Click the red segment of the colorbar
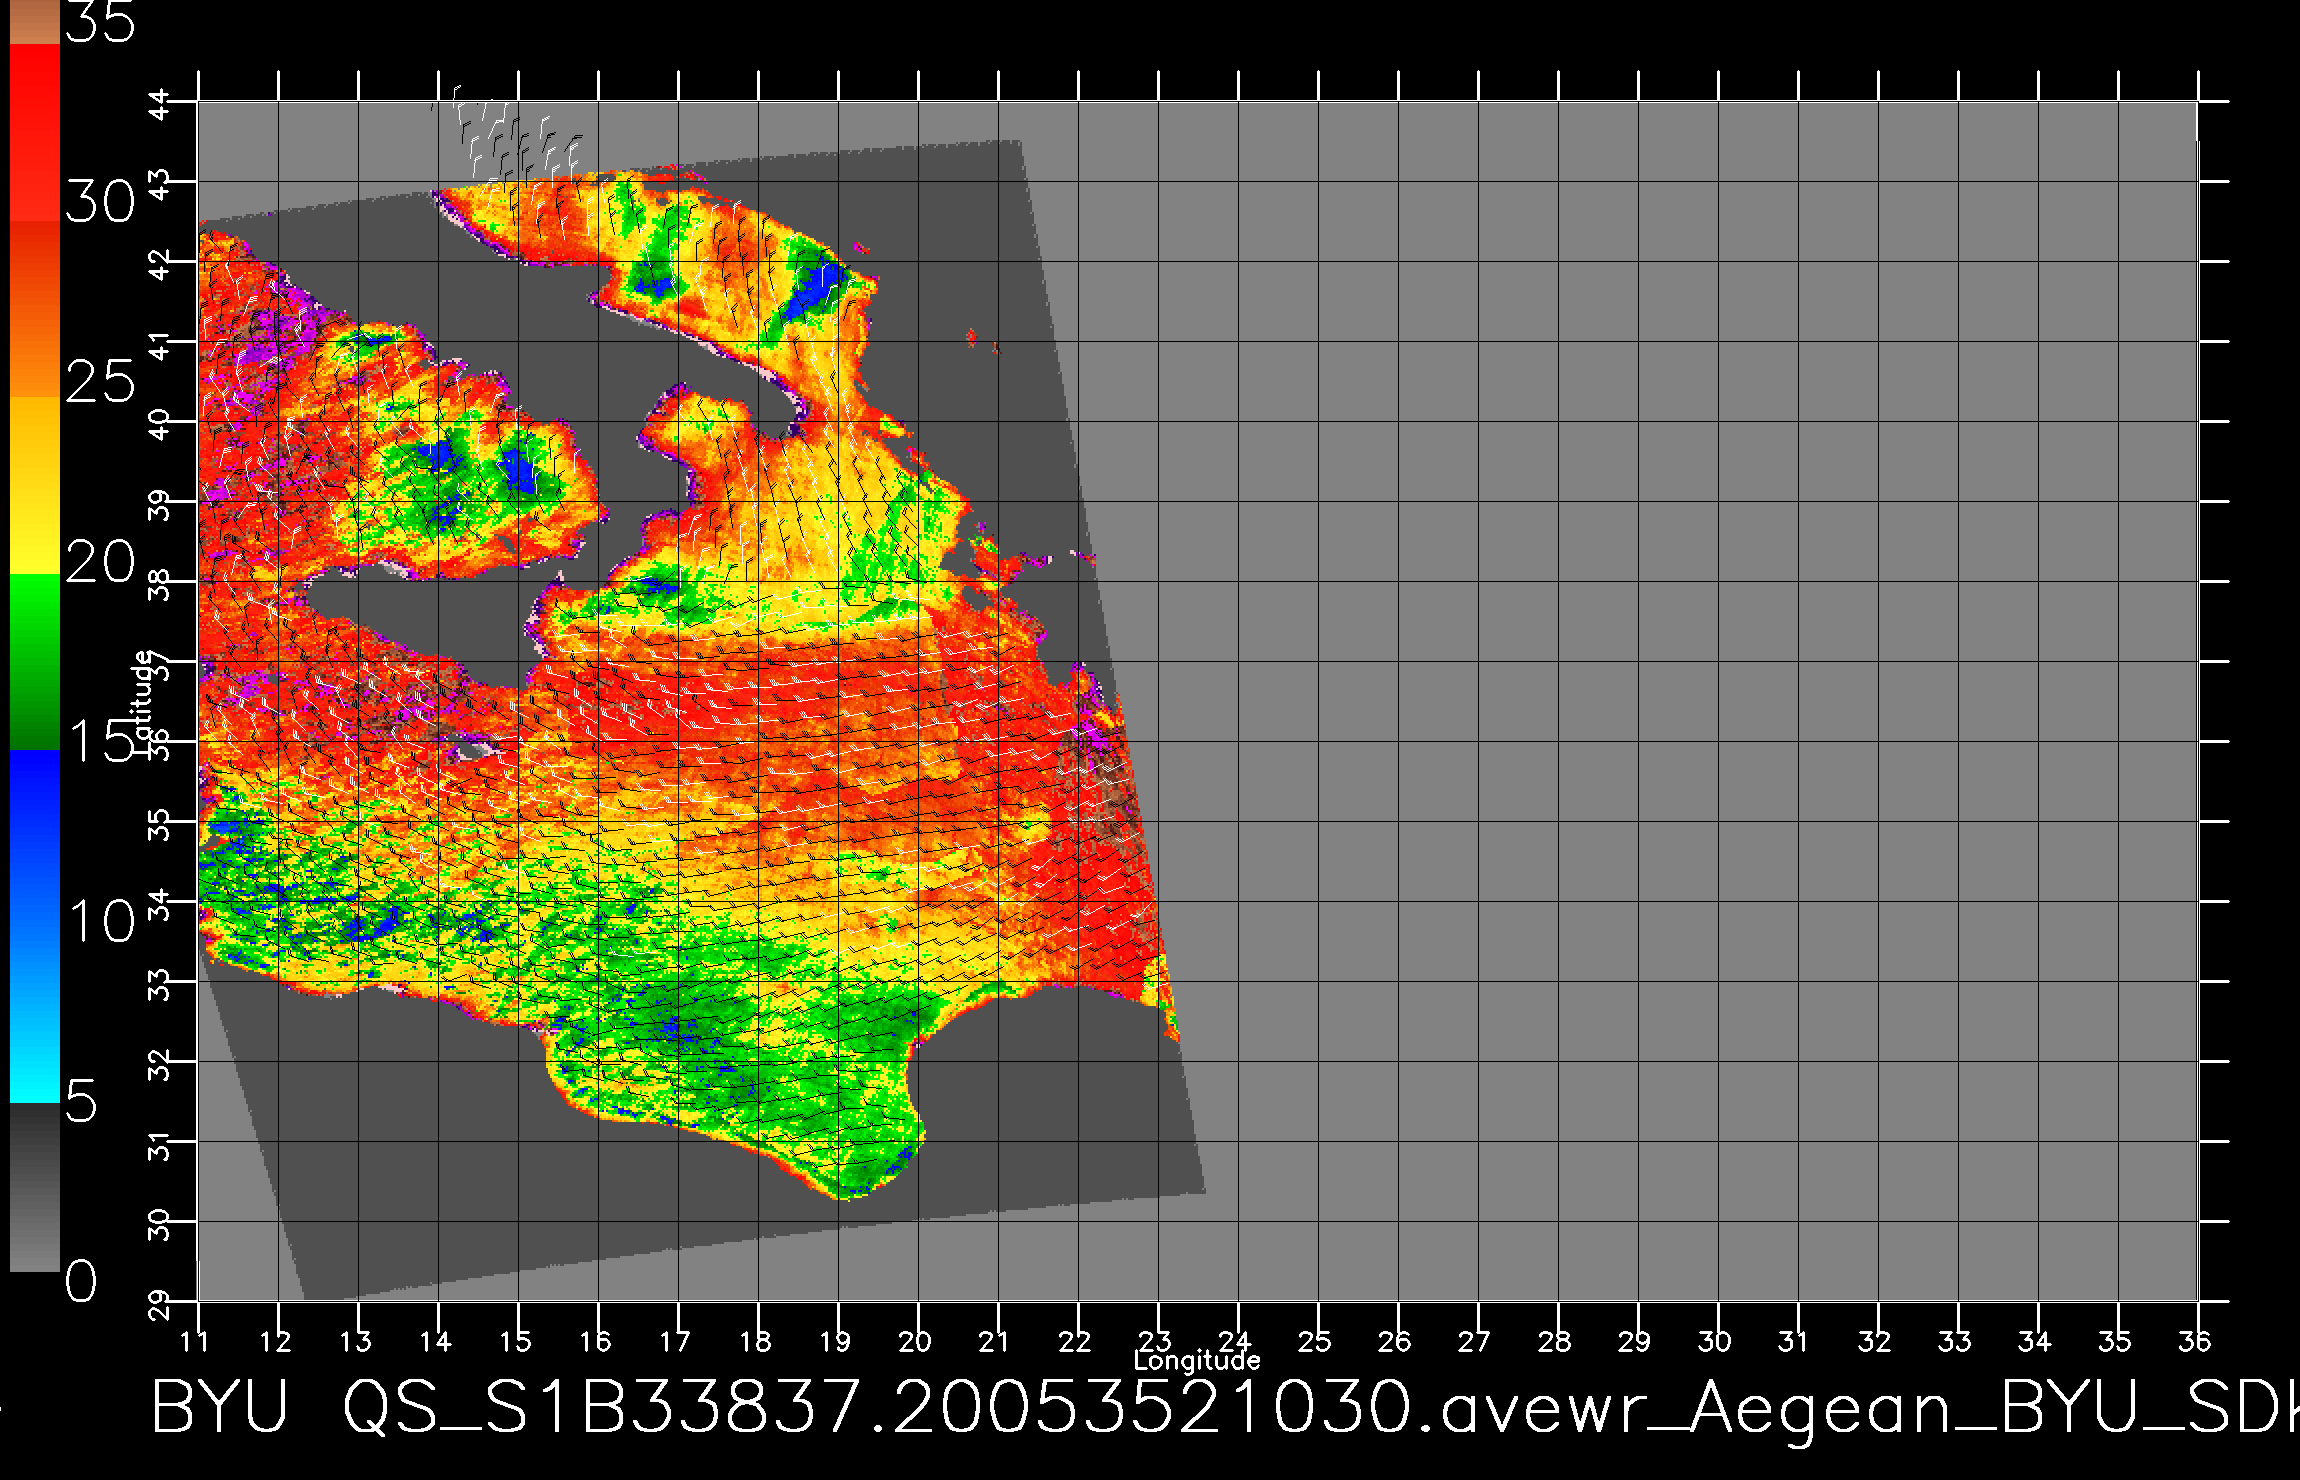The width and height of the screenshot is (2300, 1480). click(x=35, y=132)
